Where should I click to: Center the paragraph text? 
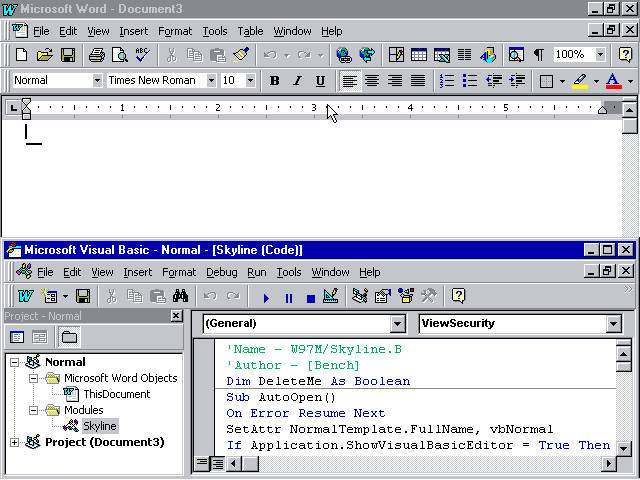pos(372,81)
